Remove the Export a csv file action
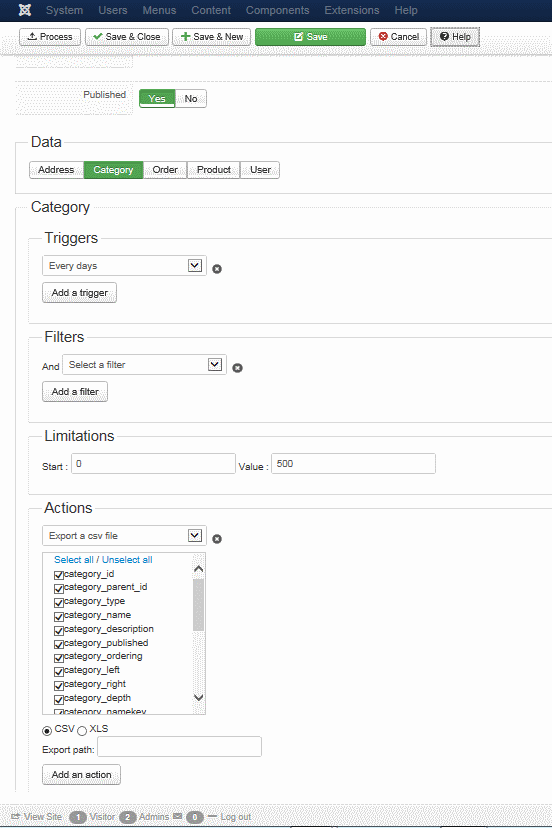The width and height of the screenshot is (552, 828). point(217,539)
